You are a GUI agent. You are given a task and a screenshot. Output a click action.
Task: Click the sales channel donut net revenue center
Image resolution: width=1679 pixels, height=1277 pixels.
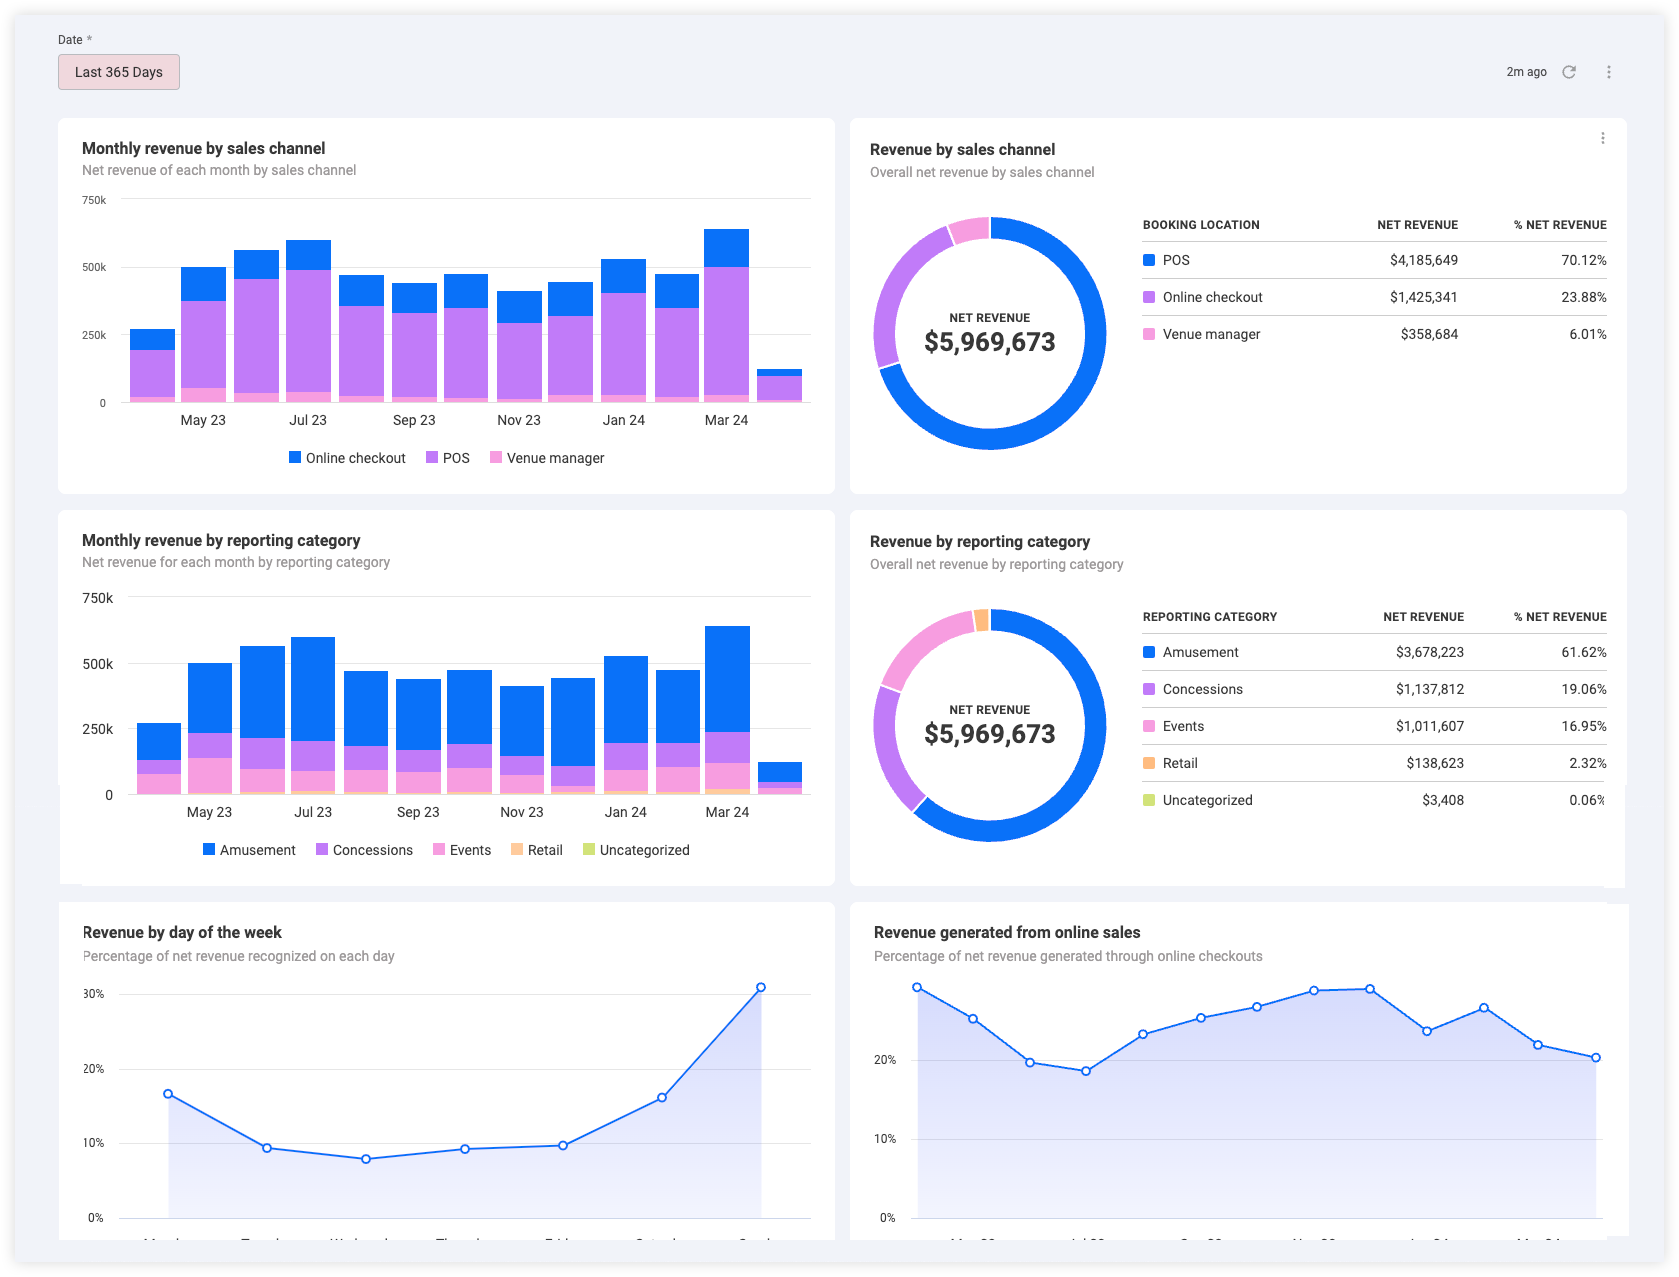[x=990, y=333]
